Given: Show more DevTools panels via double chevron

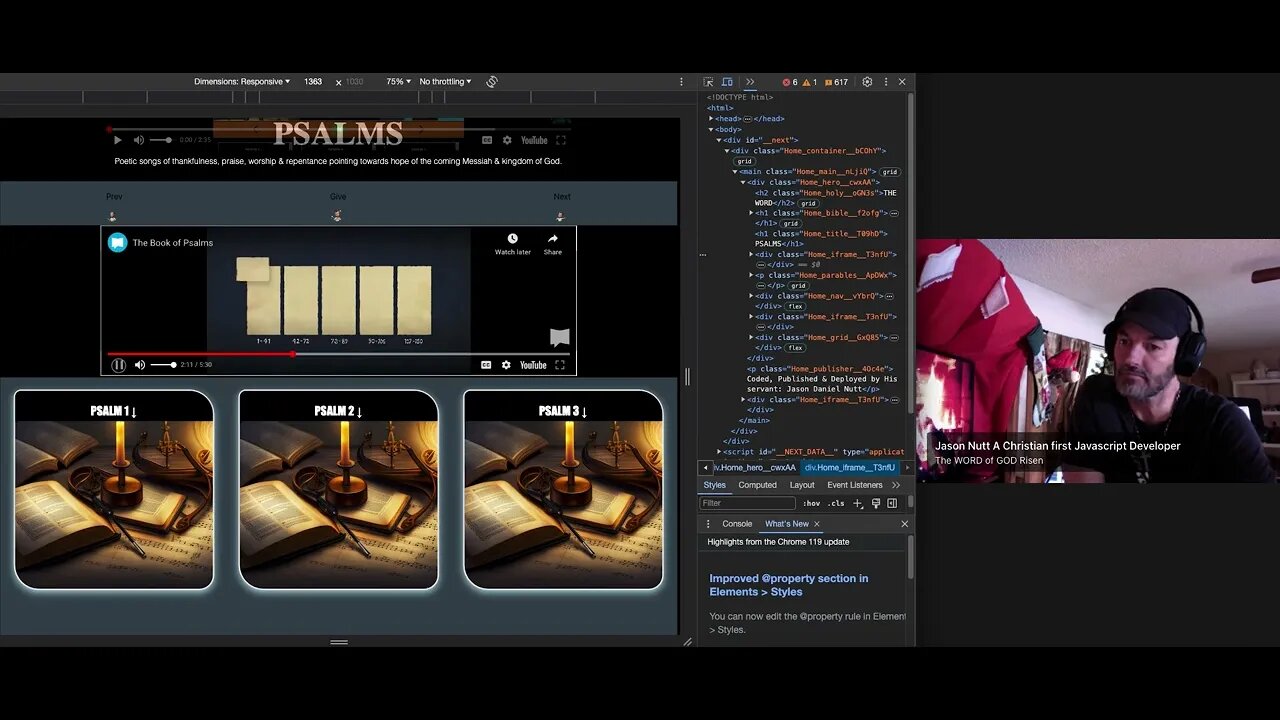Looking at the screenshot, I should (750, 82).
